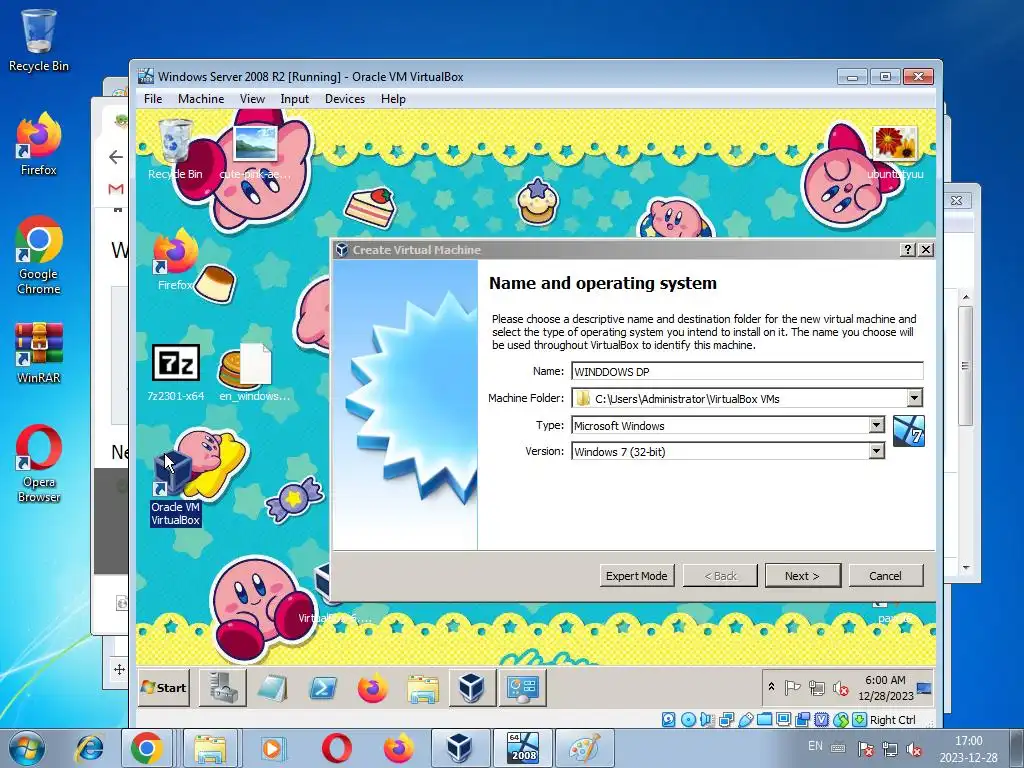Open Google Chrome from the host taskbar
This screenshot has height=768, width=1024.
[x=147, y=748]
